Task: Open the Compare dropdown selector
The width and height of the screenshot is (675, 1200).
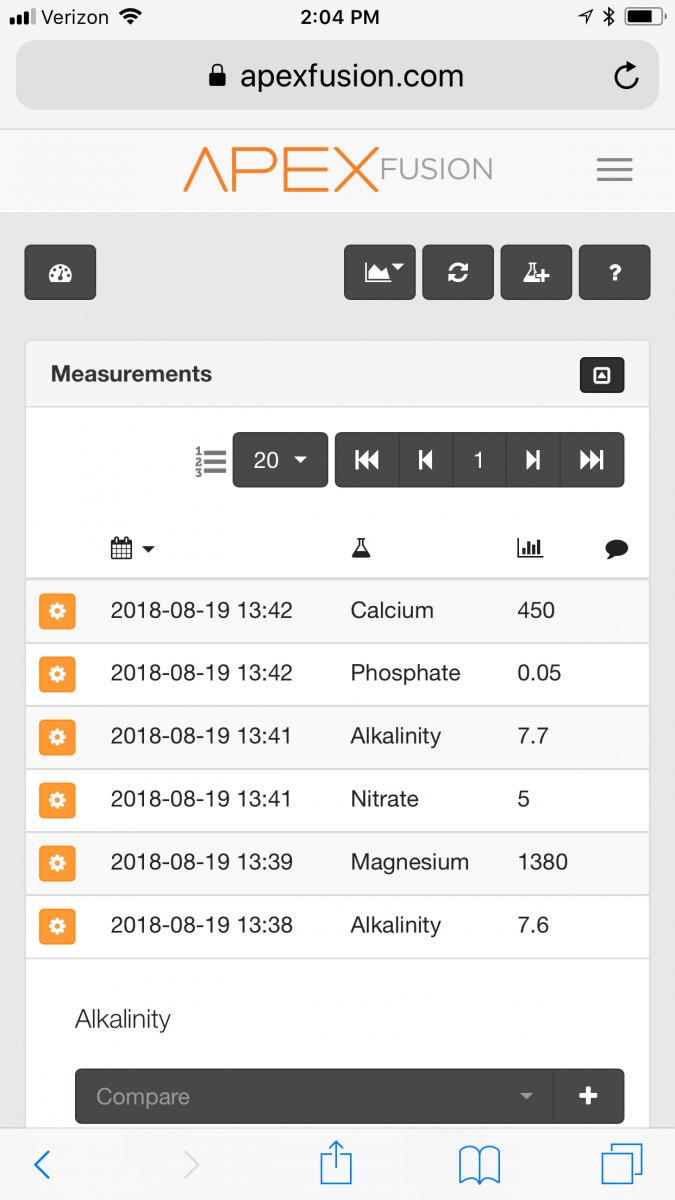Action: (314, 1097)
